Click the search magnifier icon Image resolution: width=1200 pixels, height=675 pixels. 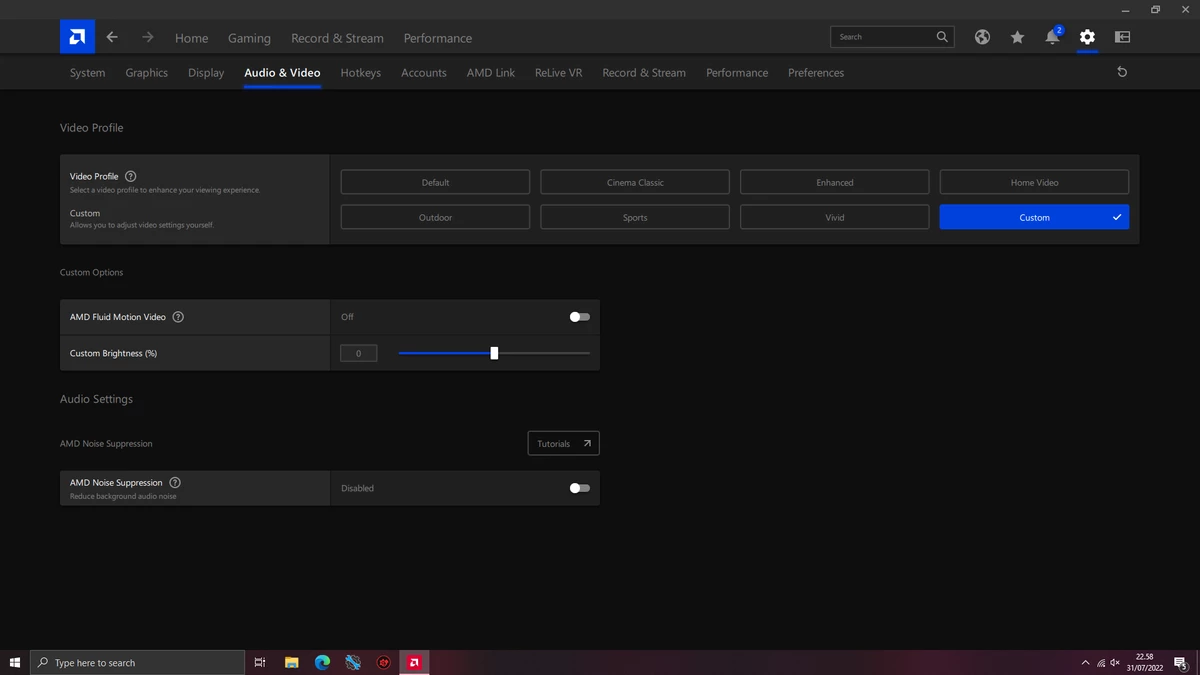pyautogui.click(x=942, y=37)
